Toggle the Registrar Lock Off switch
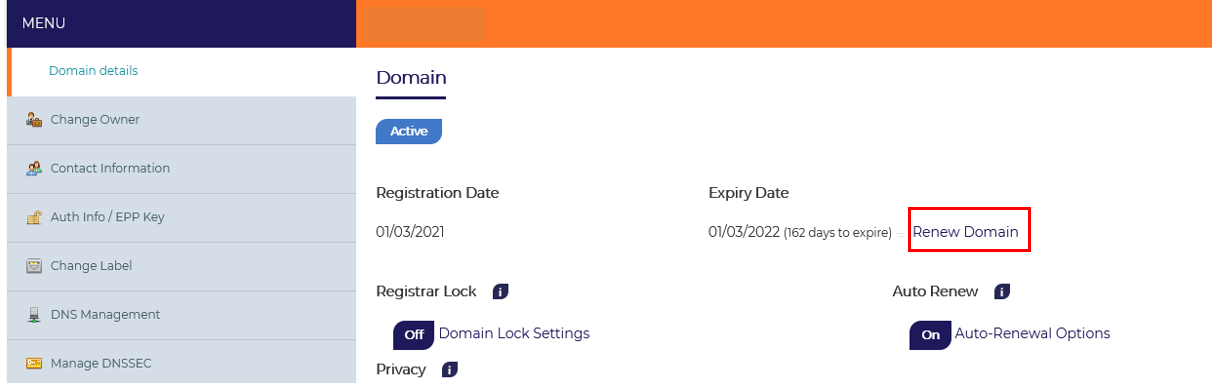The width and height of the screenshot is (1212, 383). tap(413, 335)
